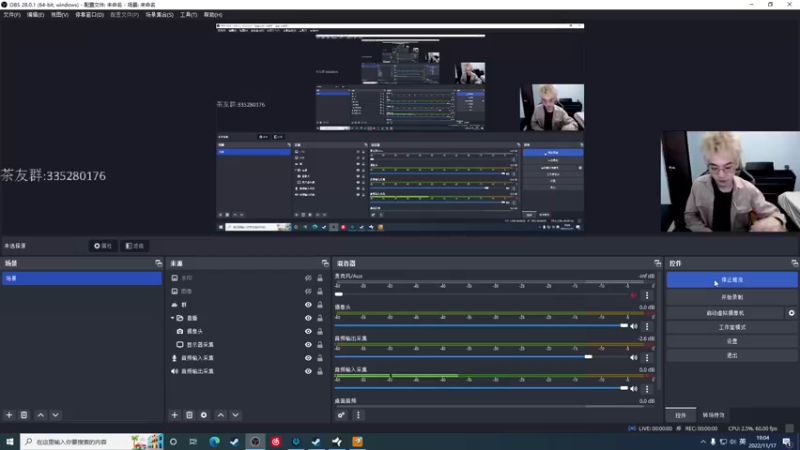The image size is (800, 450).
Task: Click lock icon for 显示器采集 source
Action: pyautogui.click(x=320, y=344)
